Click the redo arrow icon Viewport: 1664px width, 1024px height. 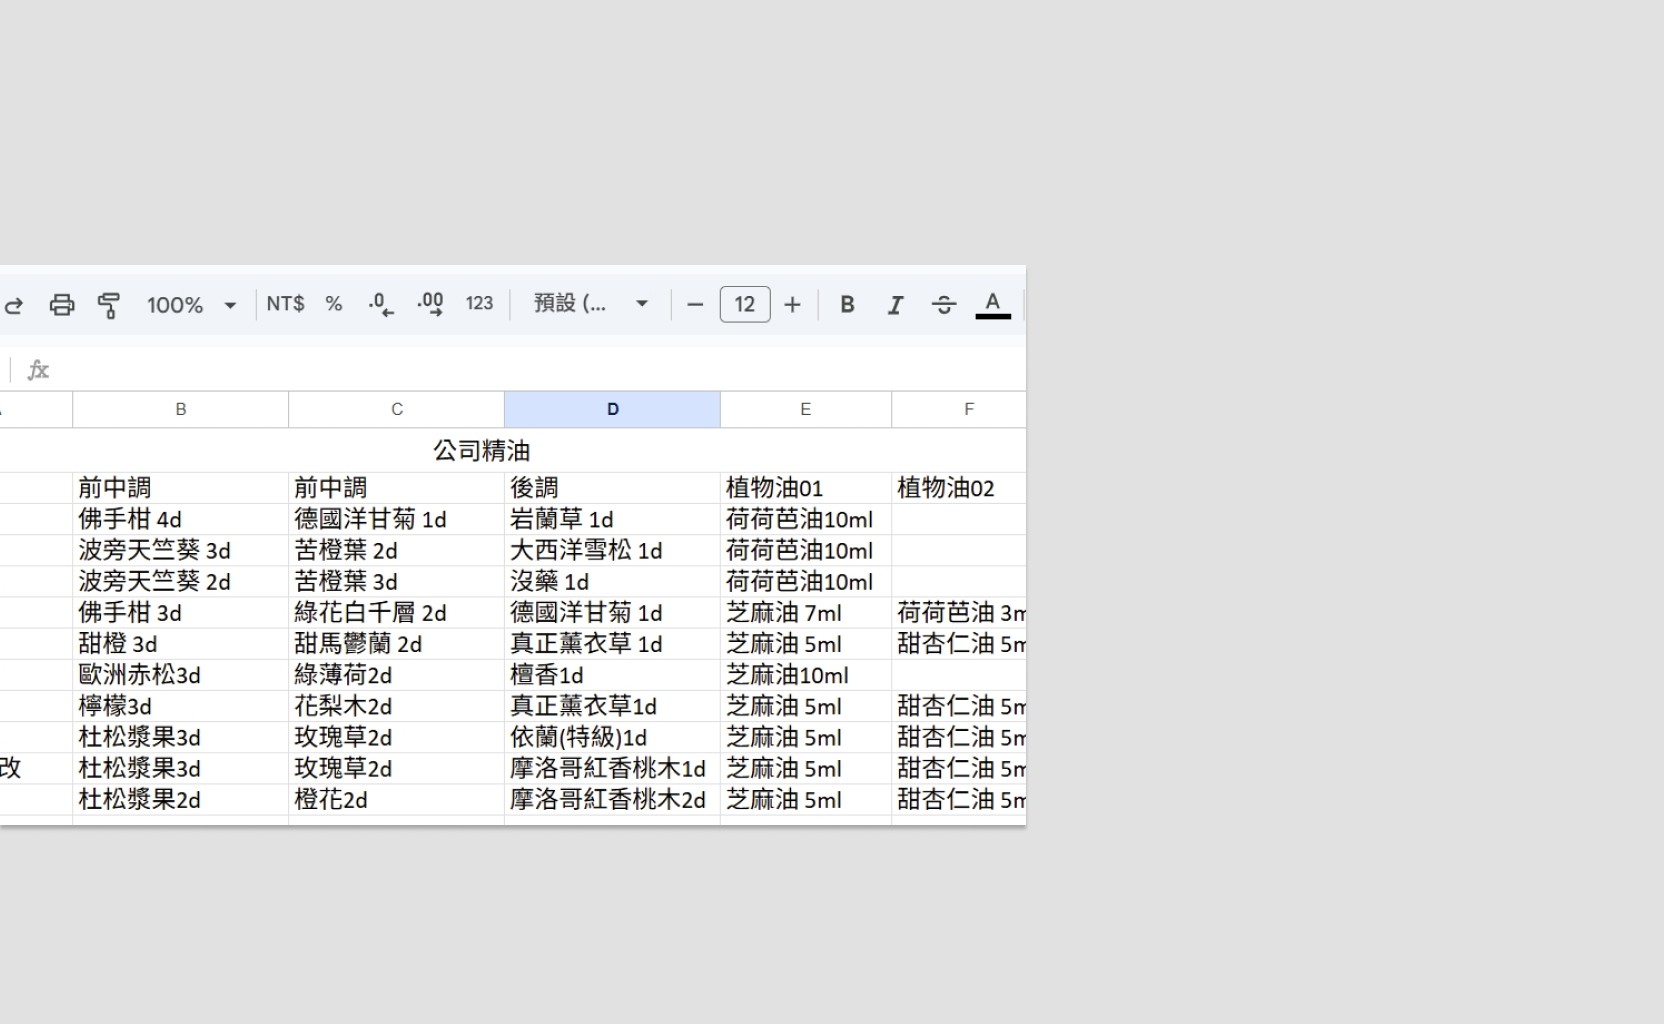[x=14, y=305]
